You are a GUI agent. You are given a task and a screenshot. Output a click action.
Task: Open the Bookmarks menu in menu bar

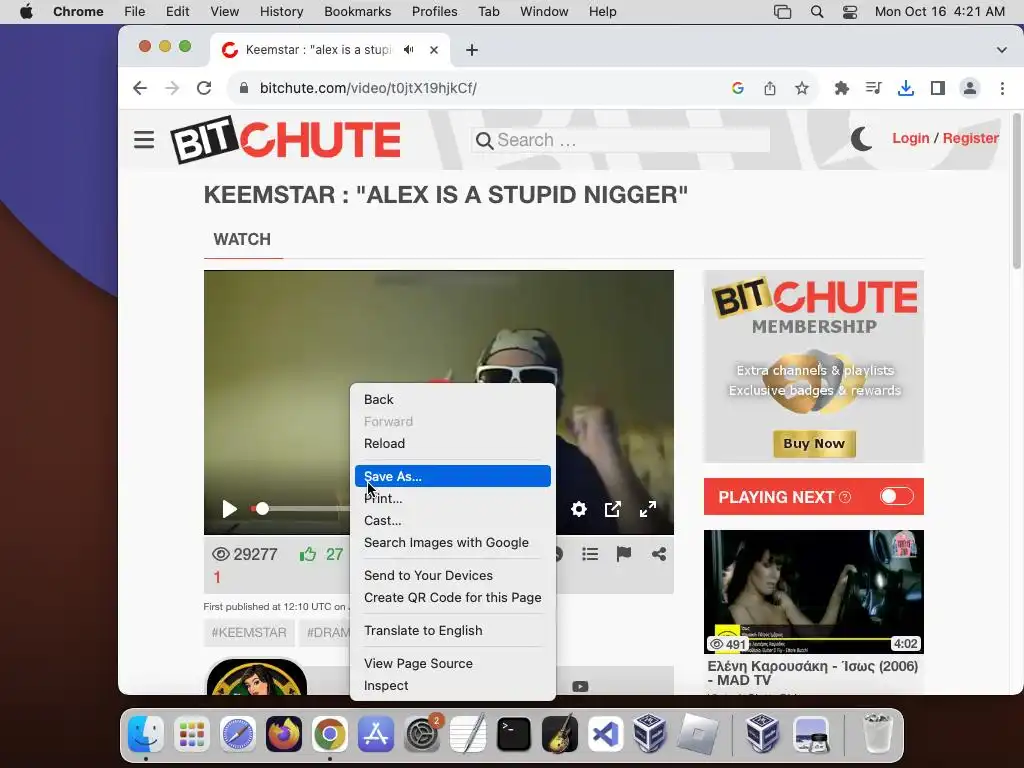(x=357, y=12)
